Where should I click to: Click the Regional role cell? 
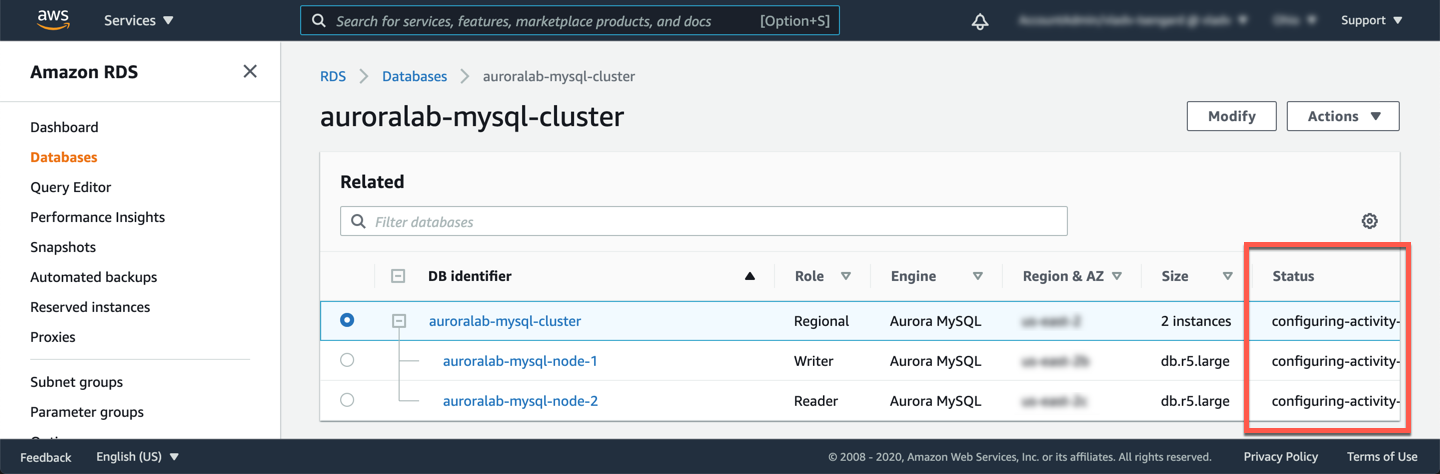click(821, 321)
